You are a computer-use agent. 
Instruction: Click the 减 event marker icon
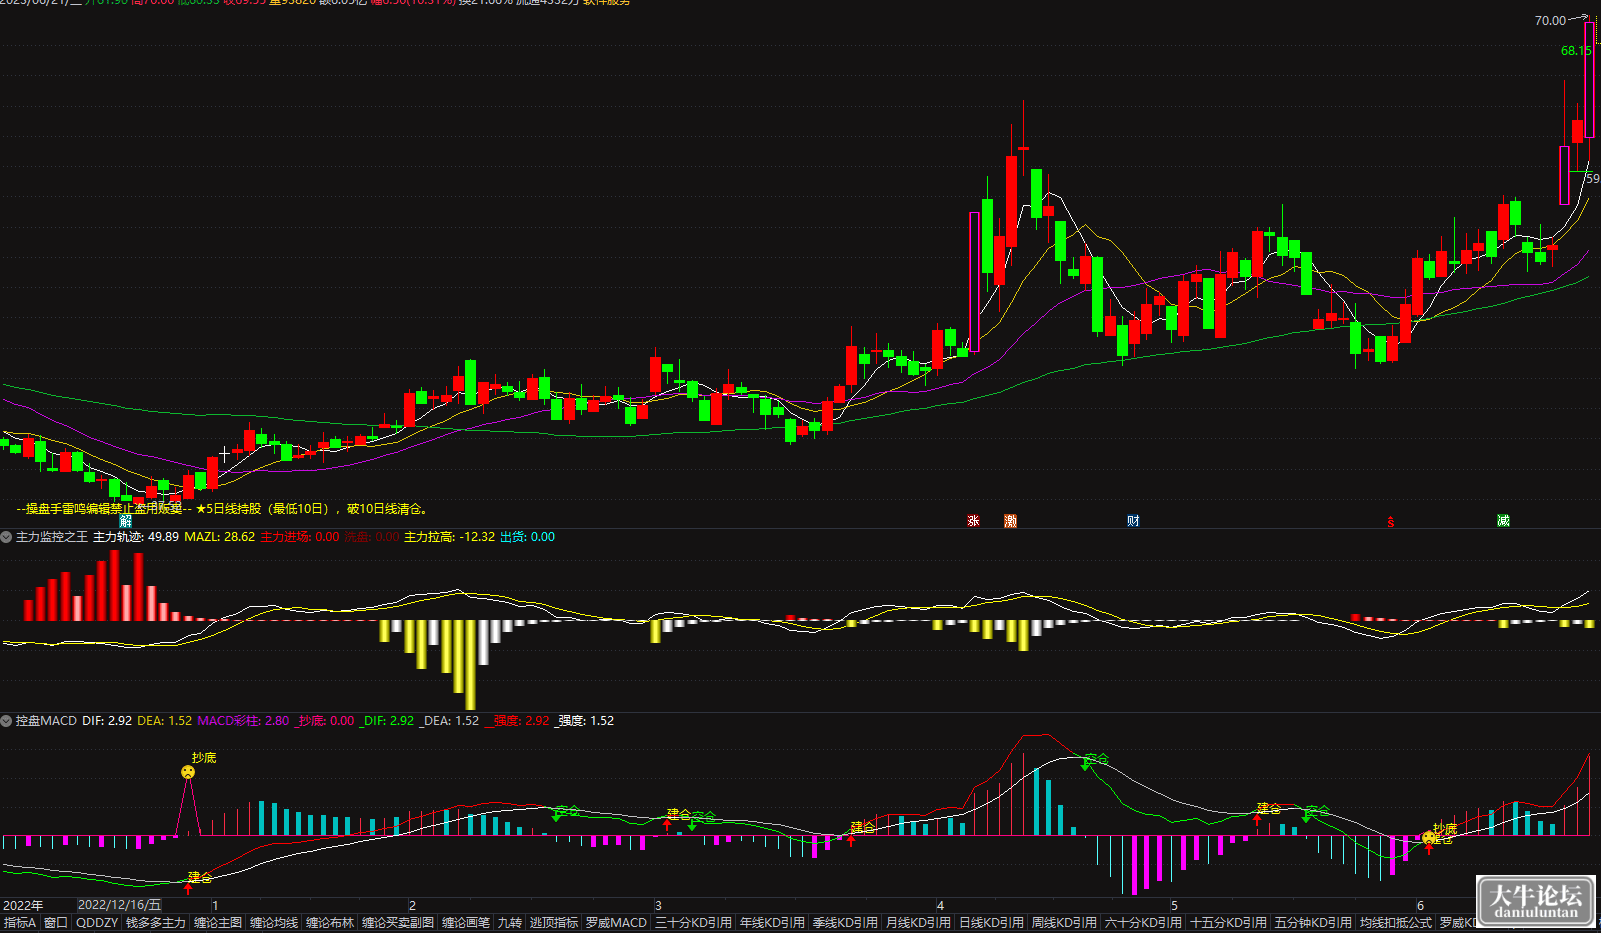[x=1503, y=521]
